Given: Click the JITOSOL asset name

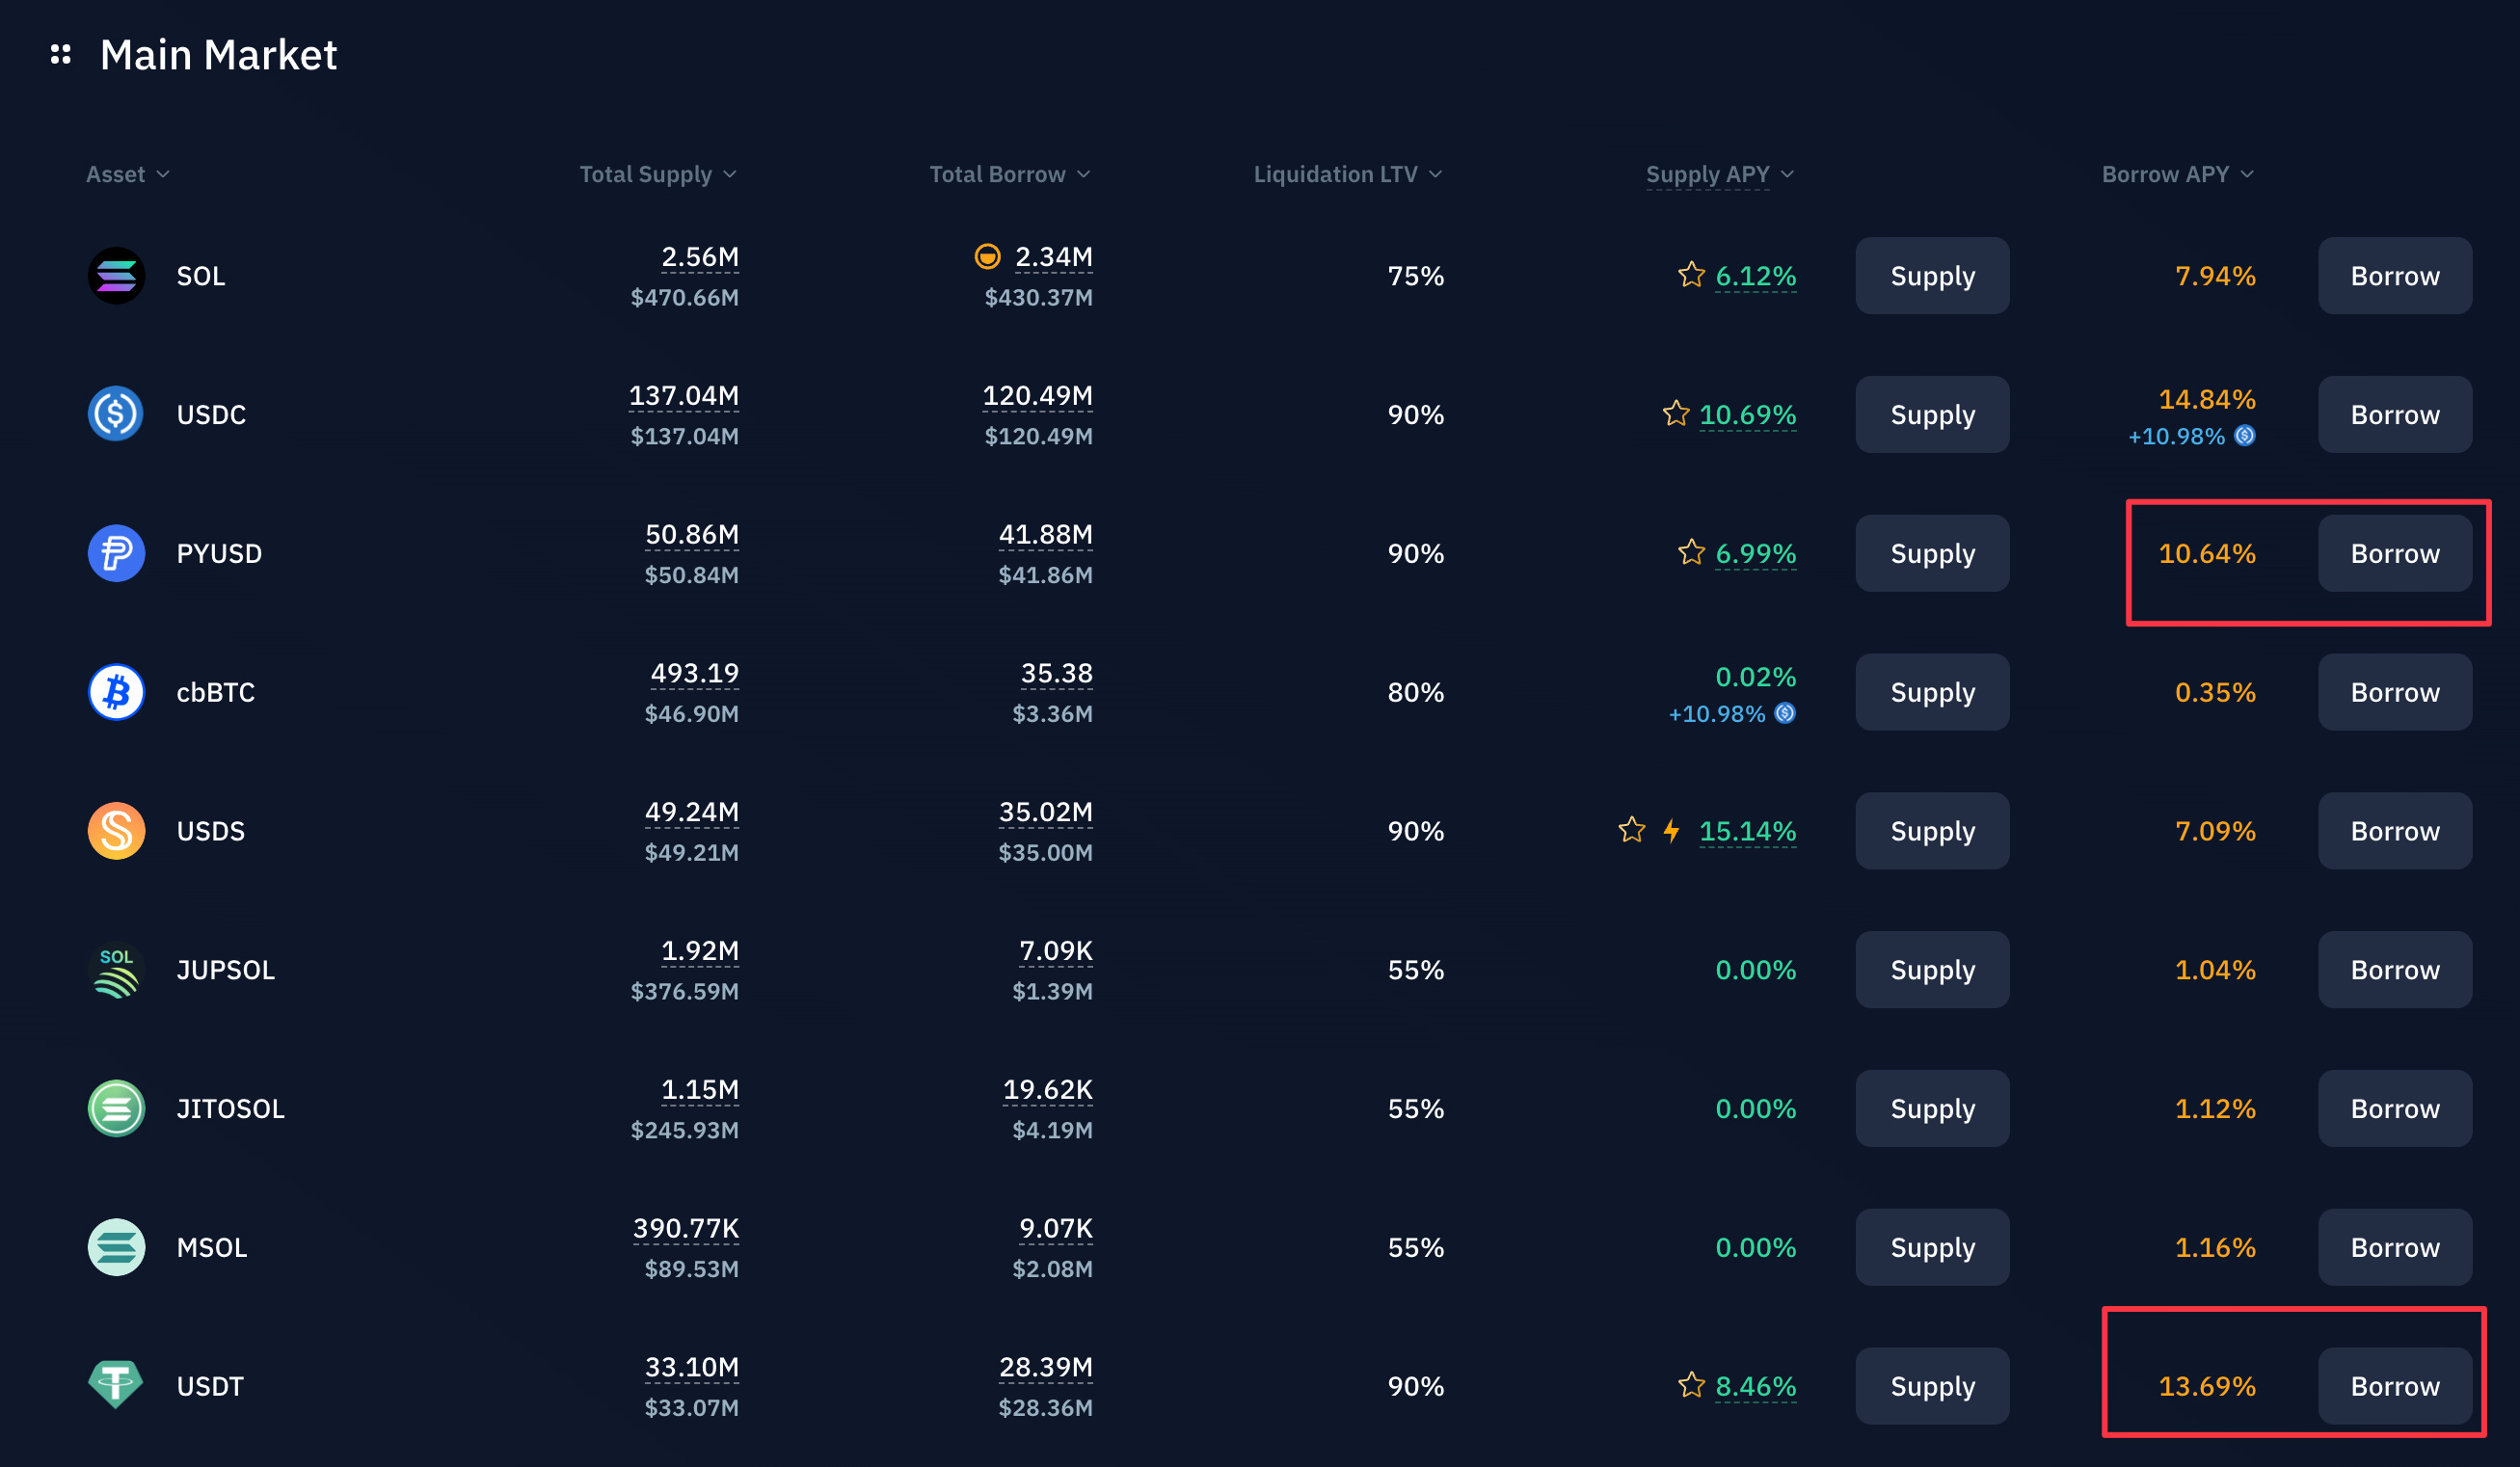Looking at the screenshot, I should tap(230, 1108).
